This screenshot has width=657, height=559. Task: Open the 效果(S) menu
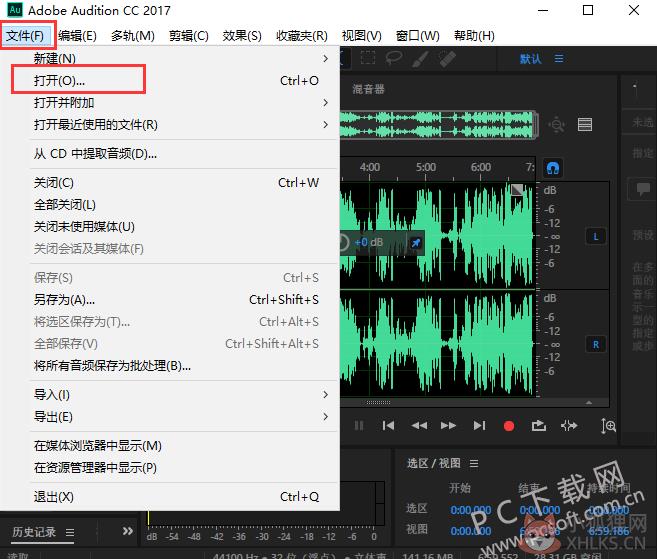tap(242, 36)
